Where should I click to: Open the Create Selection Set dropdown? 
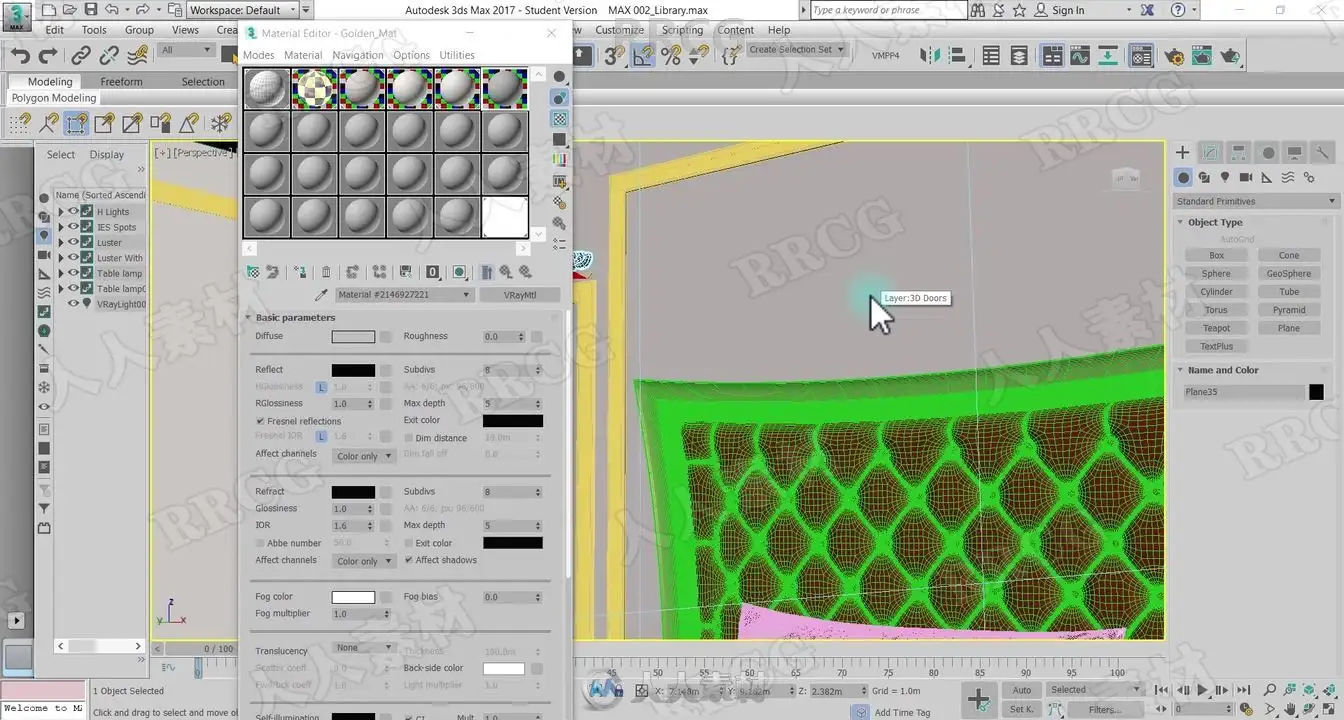(796, 49)
